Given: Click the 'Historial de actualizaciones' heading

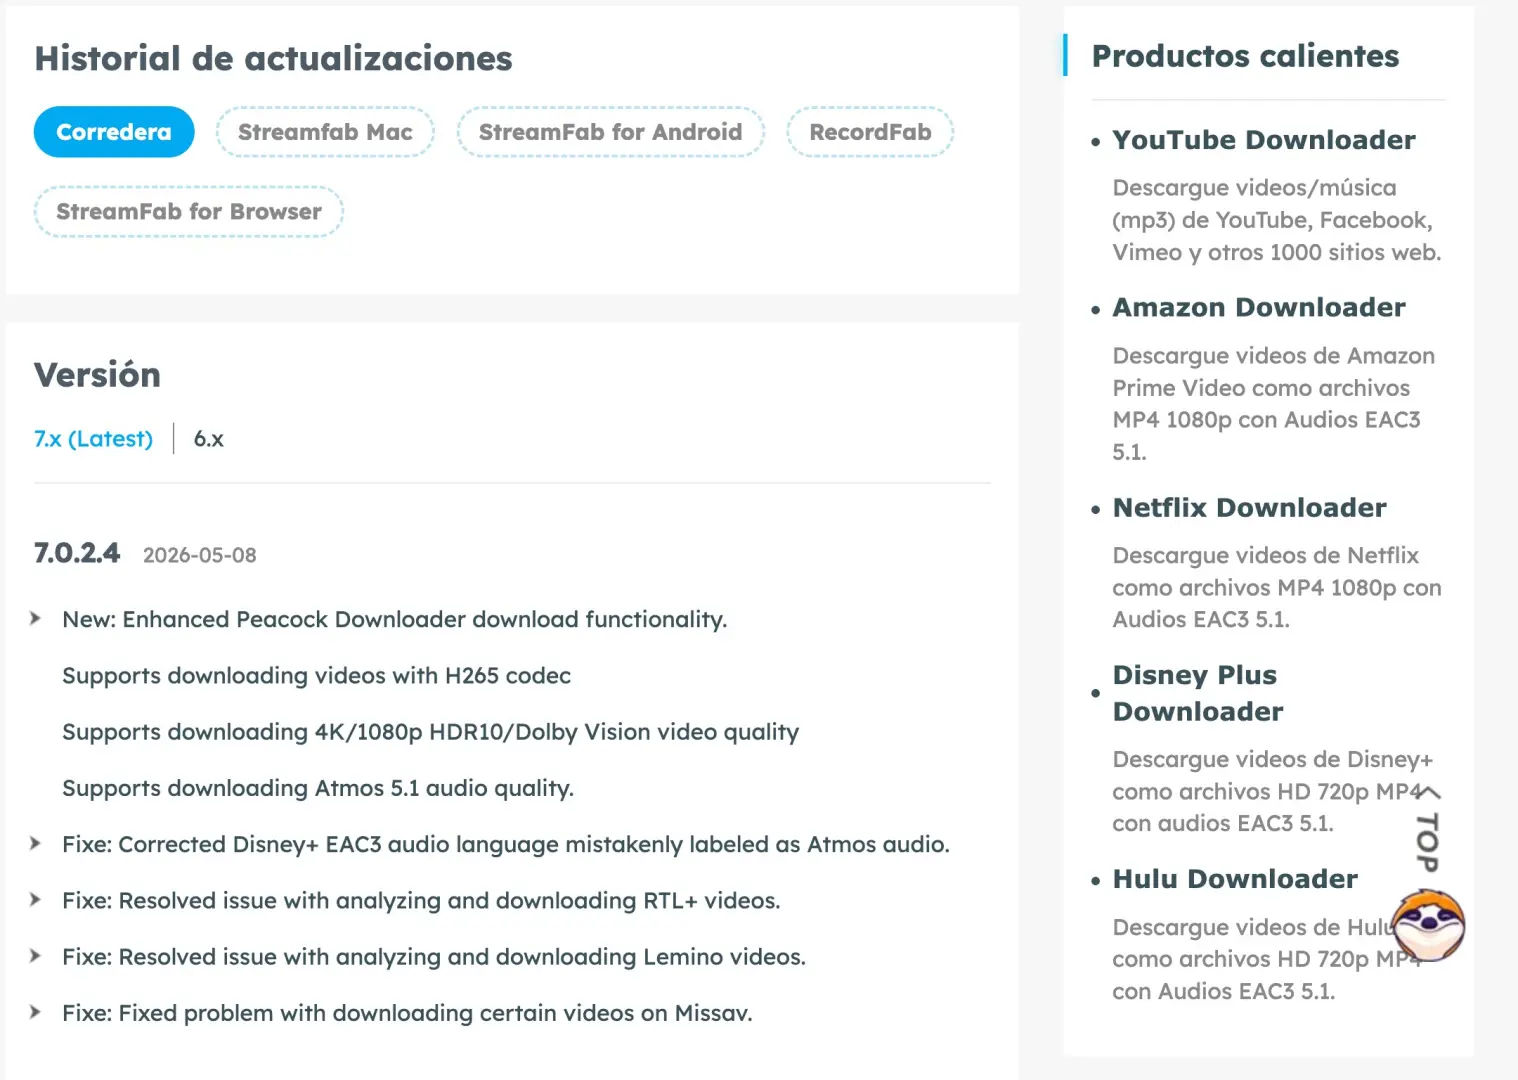Looking at the screenshot, I should click(273, 59).
